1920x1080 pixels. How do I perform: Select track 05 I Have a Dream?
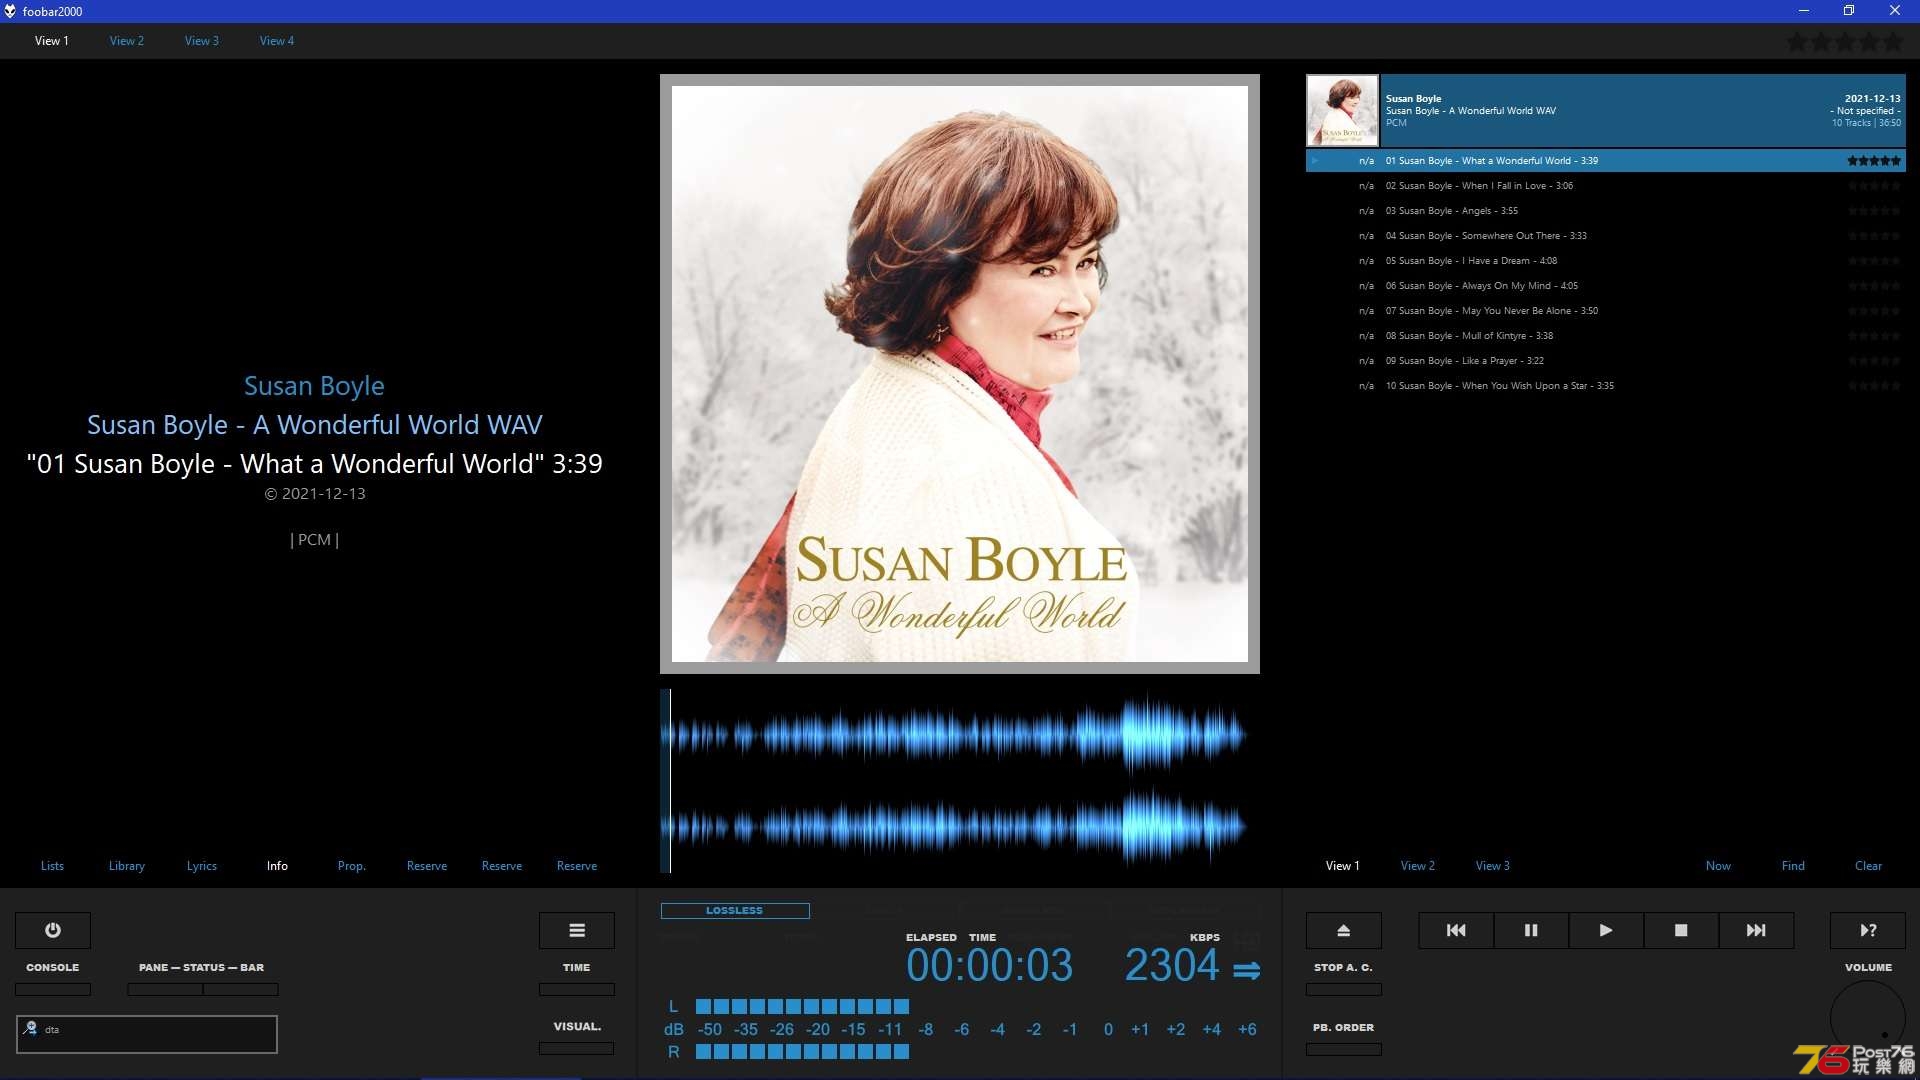pos(1606,261)
